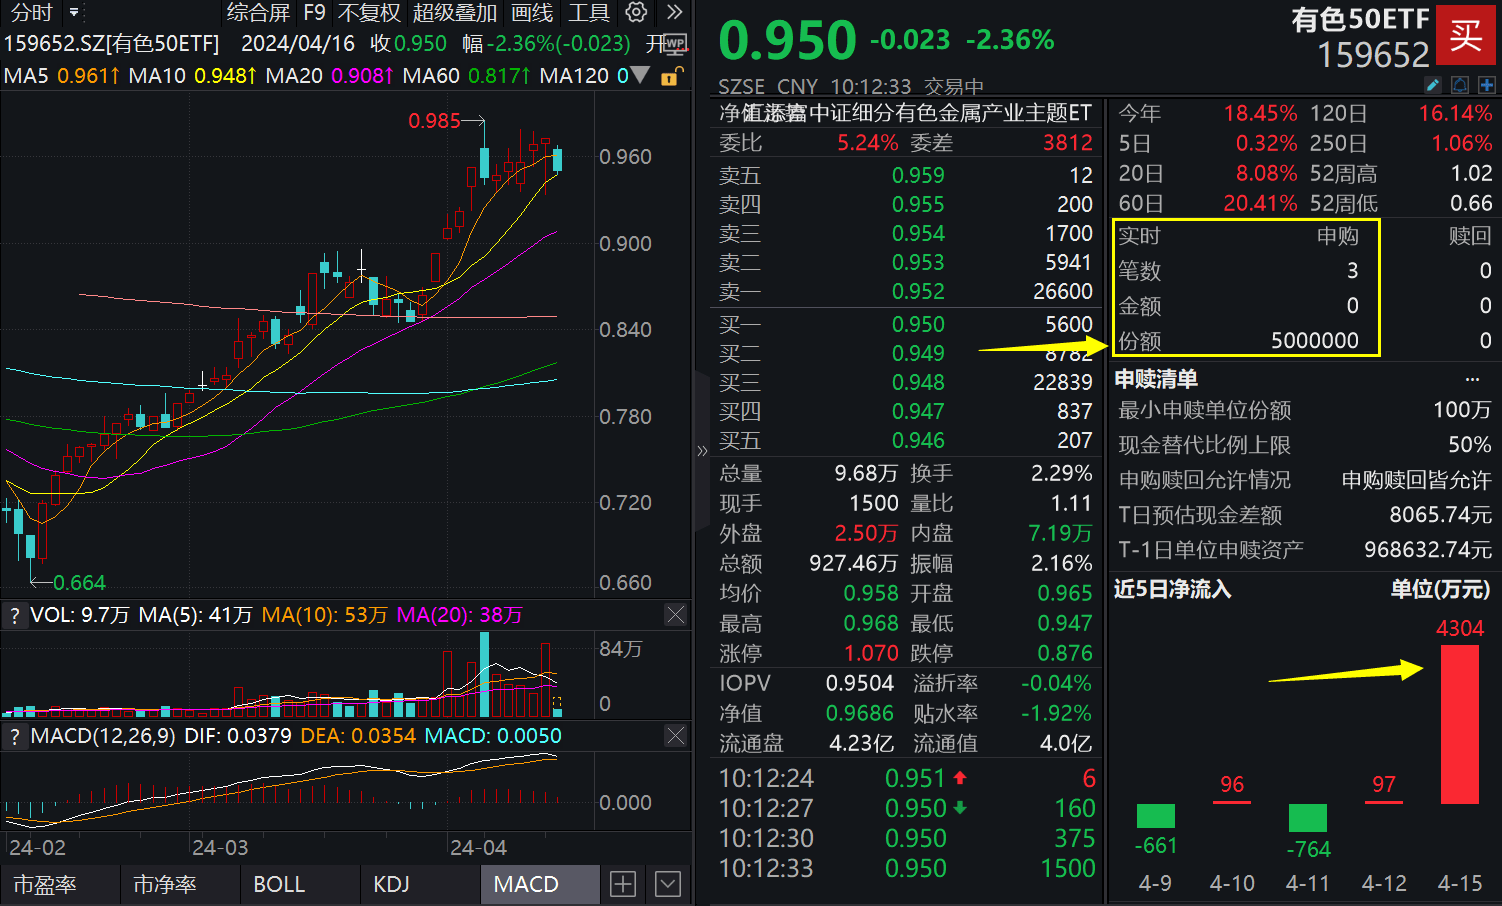The image size is (1502, 906).
Task: Click the 0.985 high price marker
Action: click(x=434, y=121)
